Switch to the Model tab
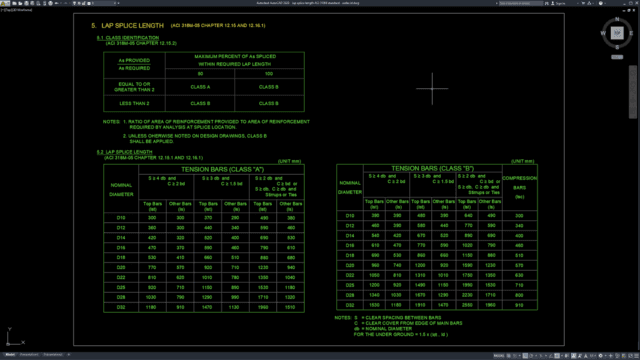 click(10, 355)
